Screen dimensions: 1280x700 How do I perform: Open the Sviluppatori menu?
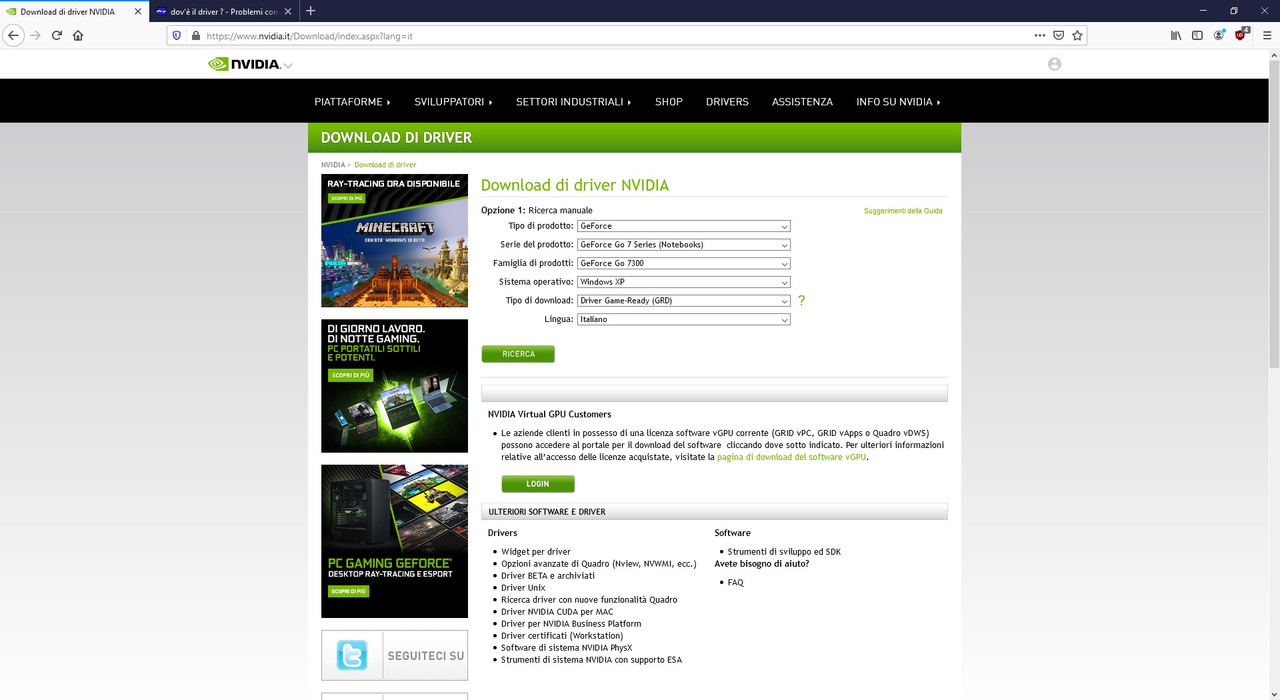[453, 102]
